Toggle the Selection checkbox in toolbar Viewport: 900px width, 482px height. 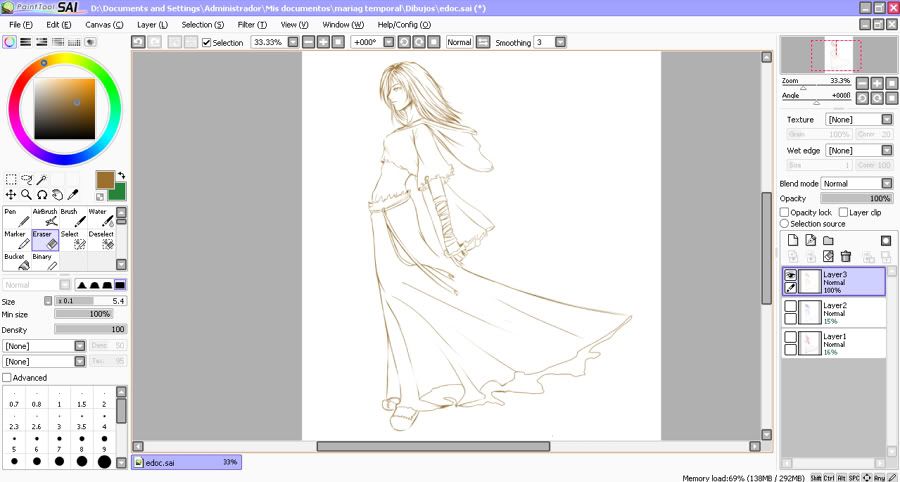[207, 42]
